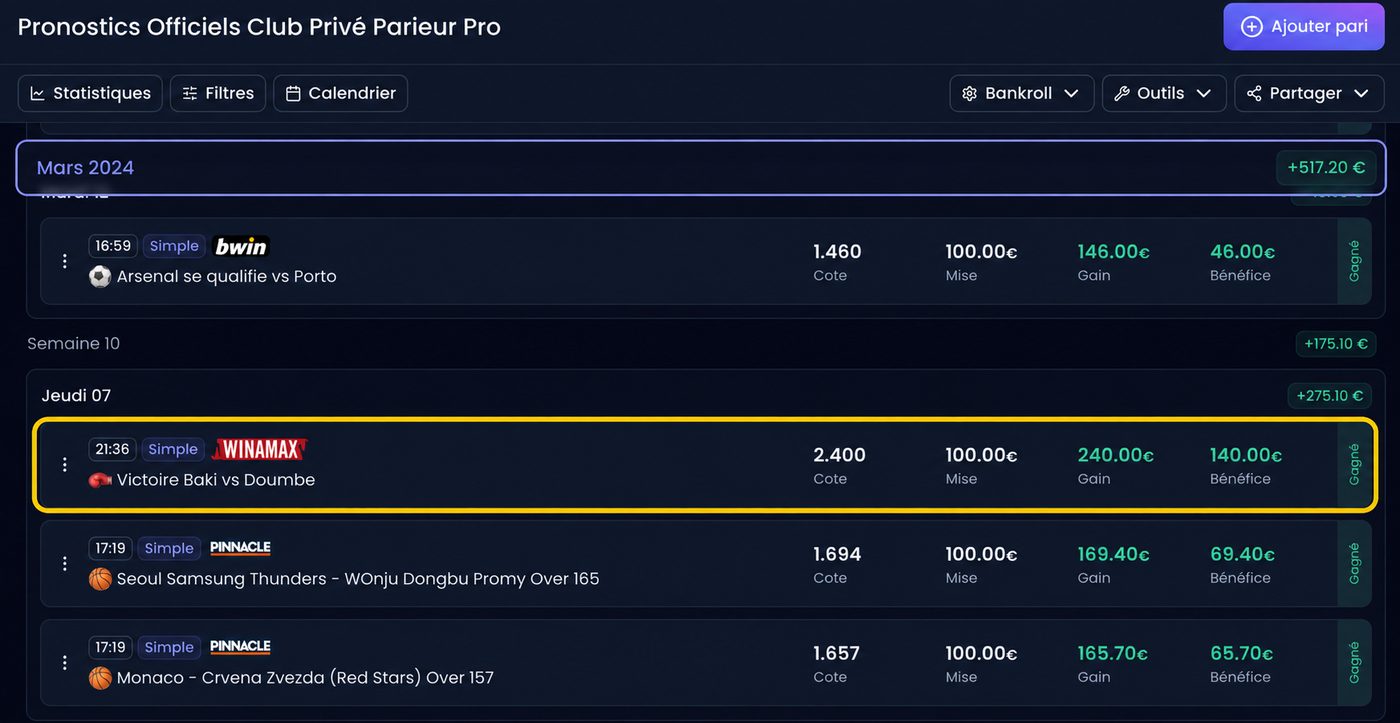This screenshot has height=723, width=1400.
Task: Open the Statistiques view
Action: [90, 93]
